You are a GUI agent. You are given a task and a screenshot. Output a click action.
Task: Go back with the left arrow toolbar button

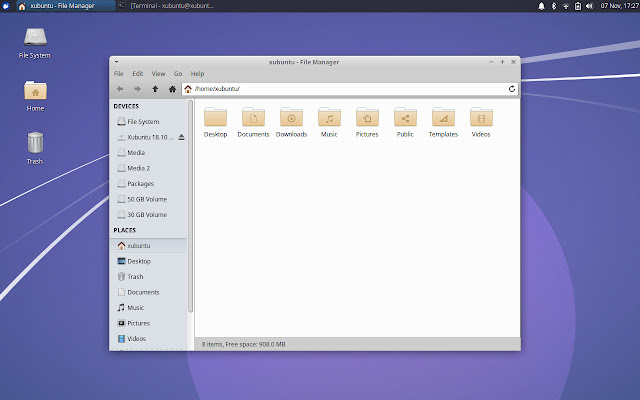(120, 89)
